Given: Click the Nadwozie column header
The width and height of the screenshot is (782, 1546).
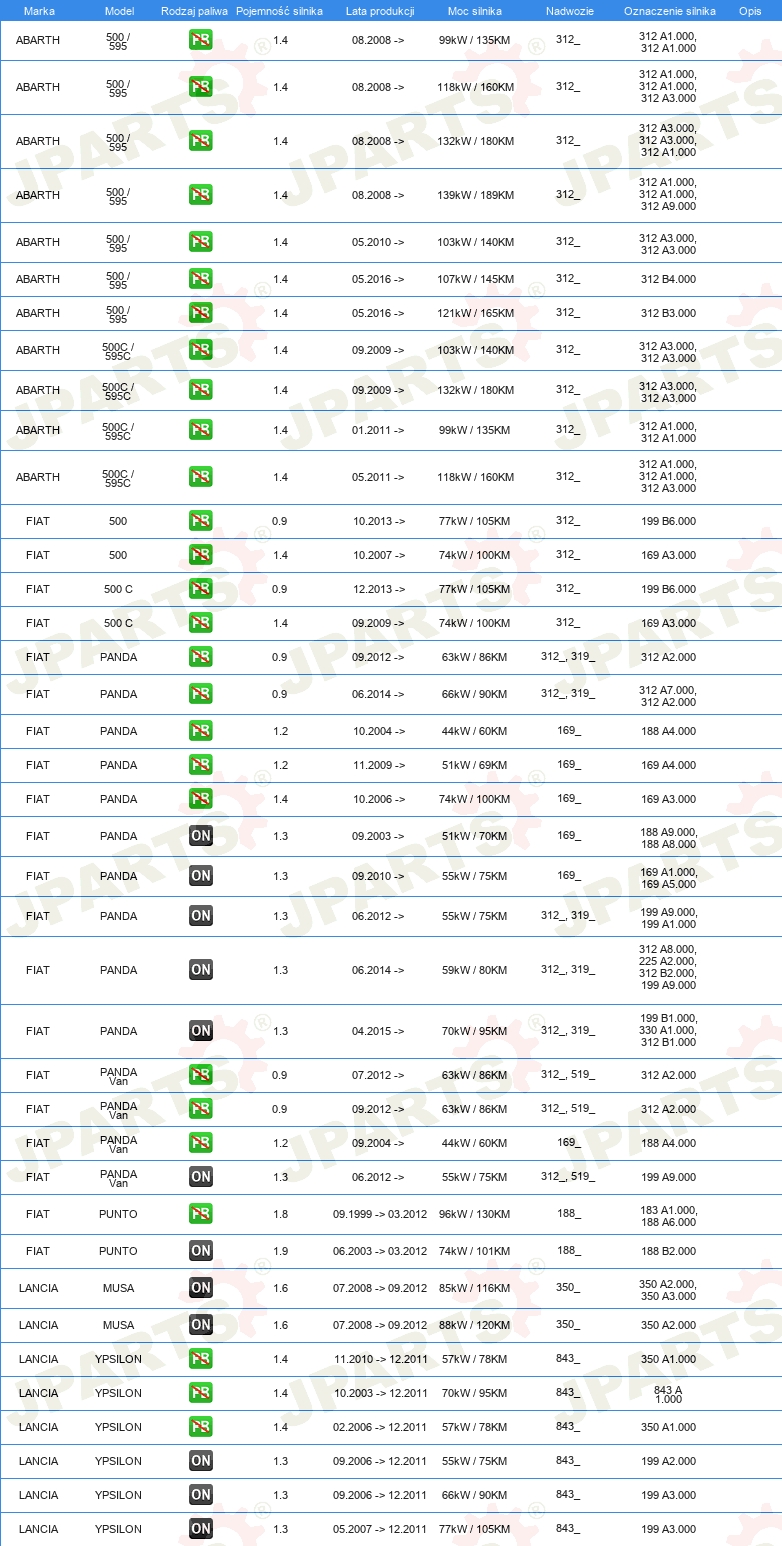Looking at the screenshot, I should pos(568,11).
